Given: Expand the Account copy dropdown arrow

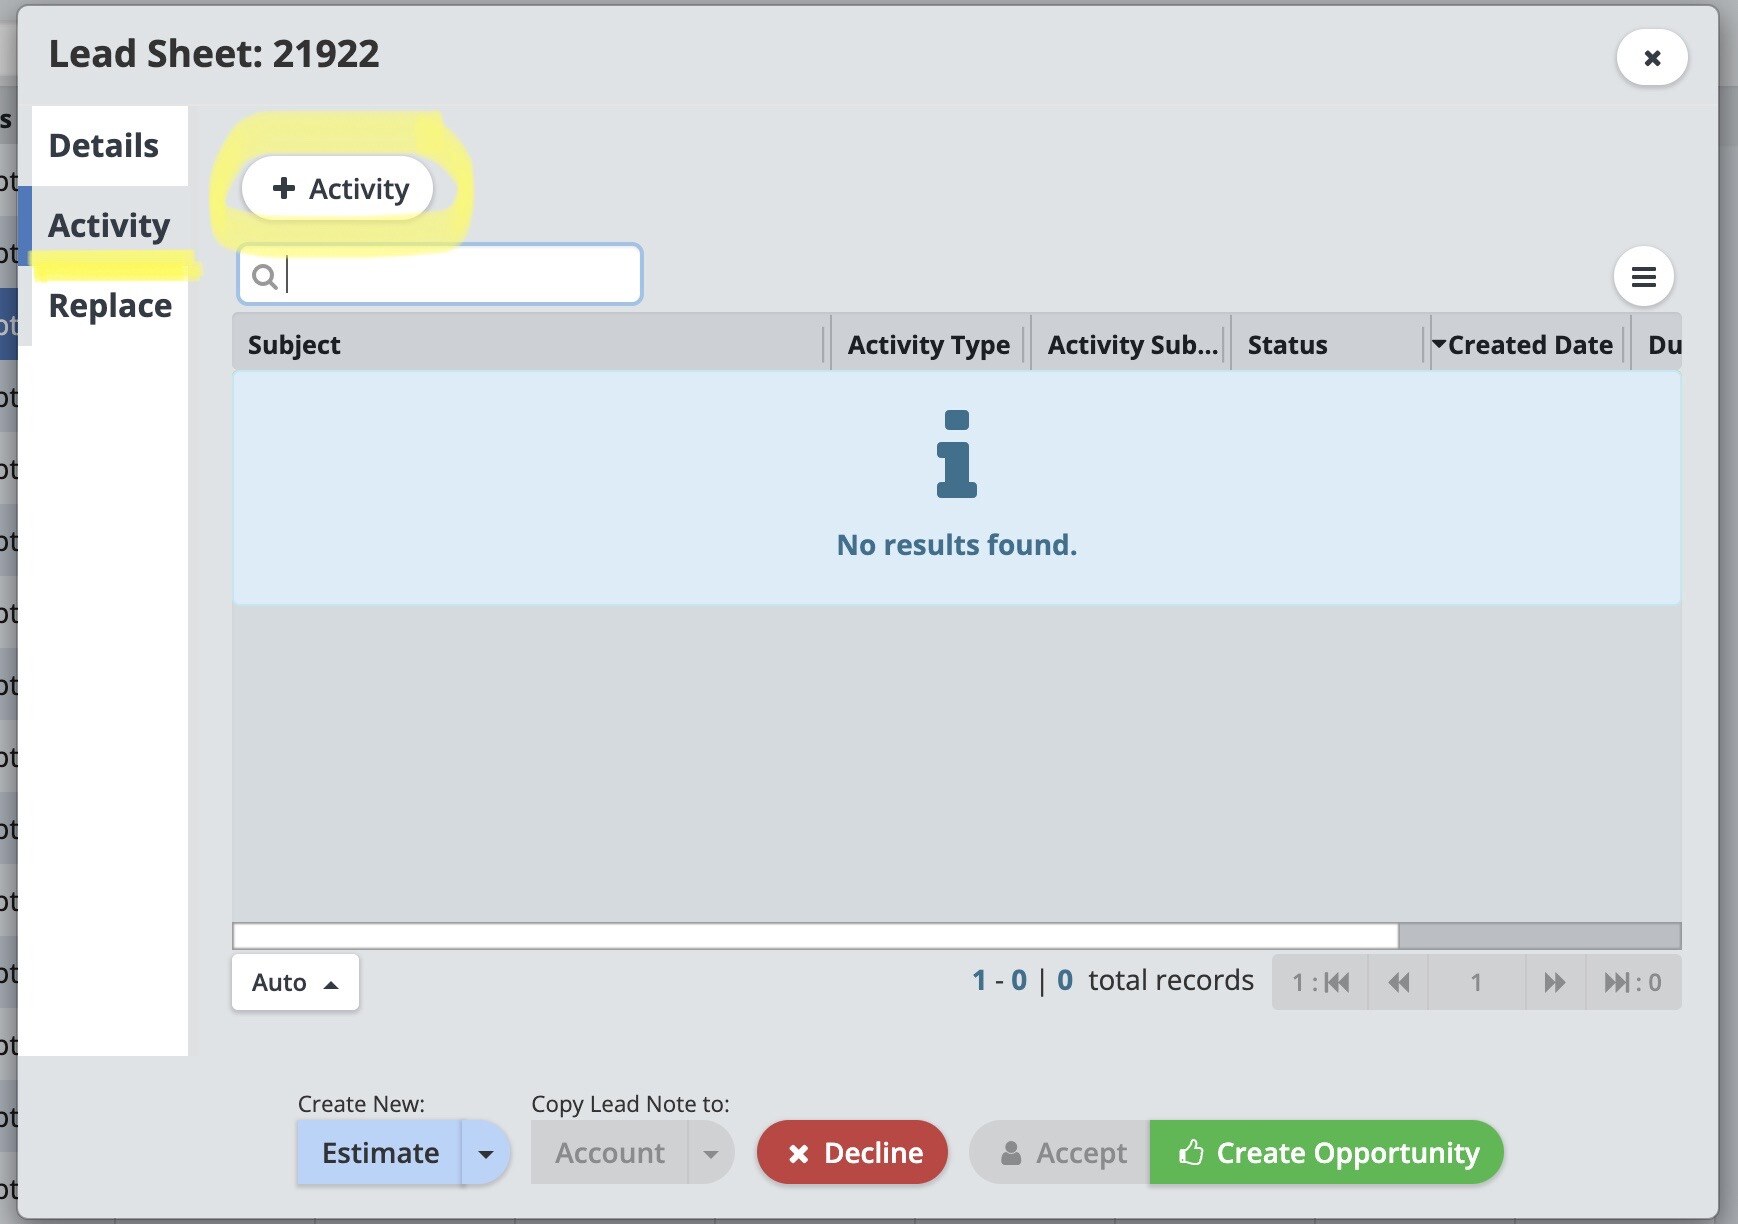Looking at the screenshot, I should coord(711,1153).
